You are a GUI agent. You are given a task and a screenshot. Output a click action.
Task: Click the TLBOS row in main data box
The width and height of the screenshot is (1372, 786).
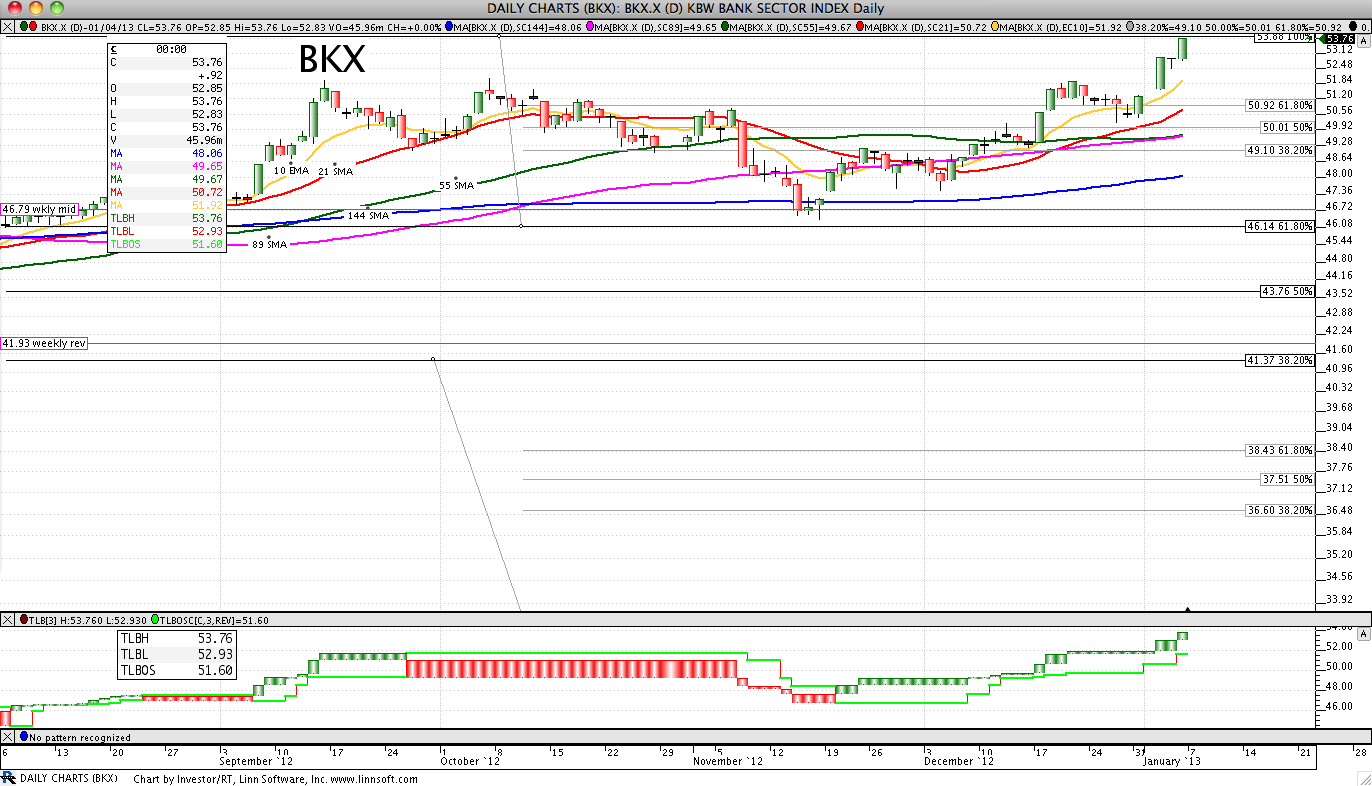166,243
